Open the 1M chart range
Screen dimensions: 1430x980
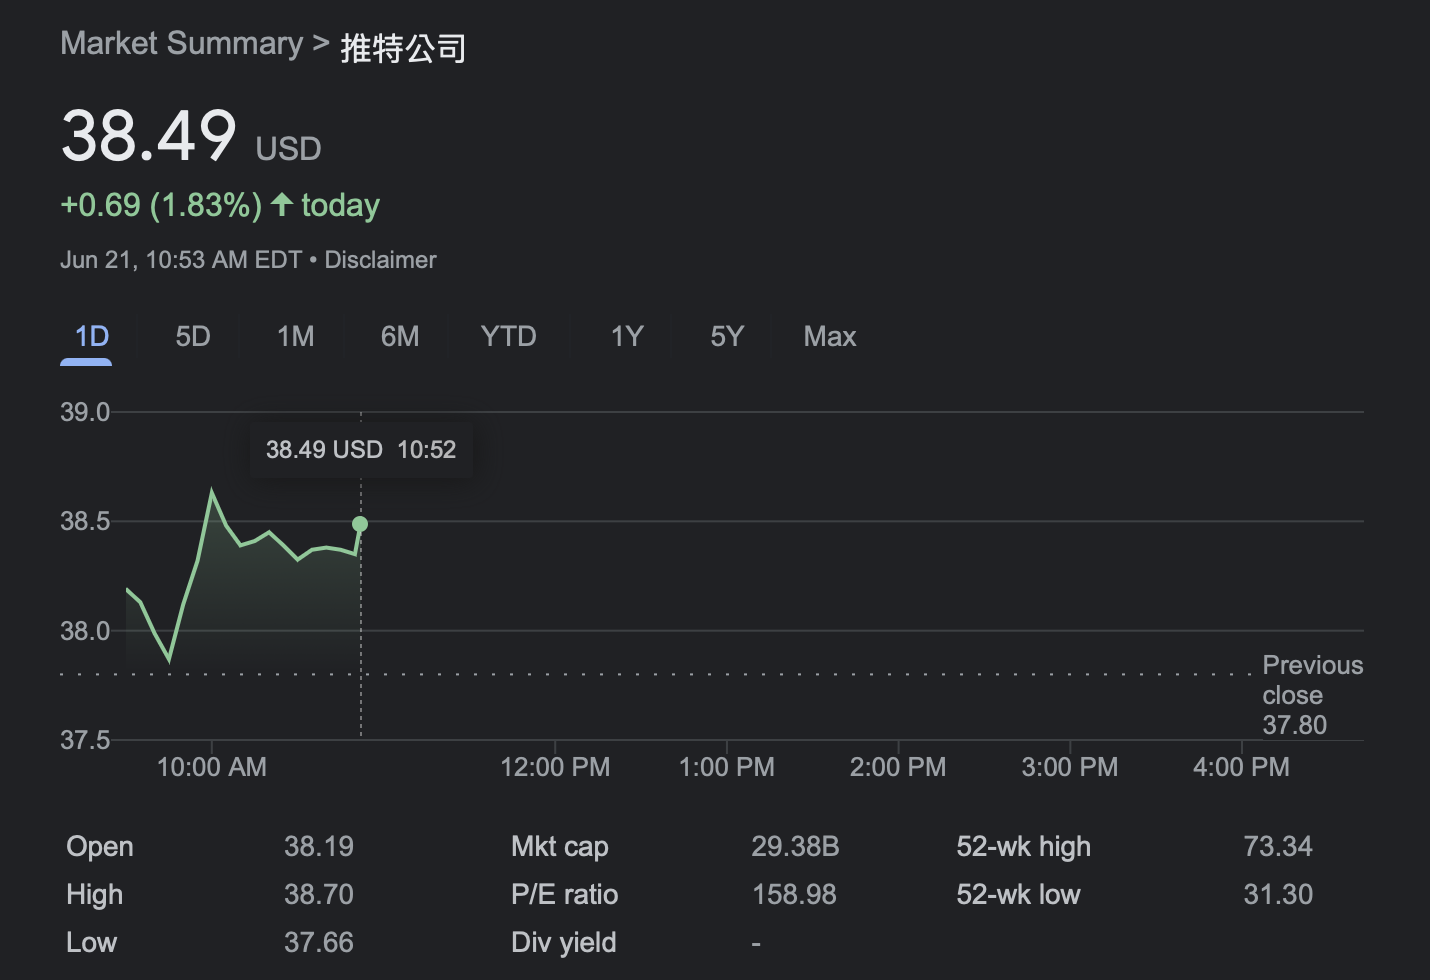pos(295,336)
